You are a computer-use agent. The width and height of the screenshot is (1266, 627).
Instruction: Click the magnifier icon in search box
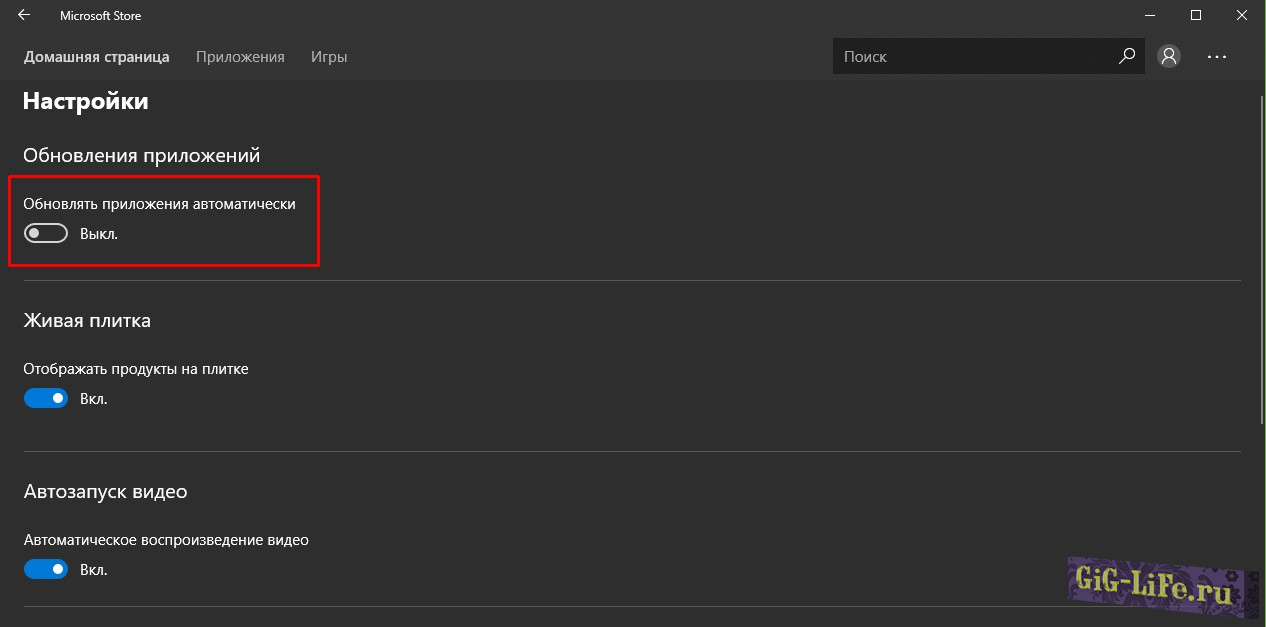[1127, 57]
